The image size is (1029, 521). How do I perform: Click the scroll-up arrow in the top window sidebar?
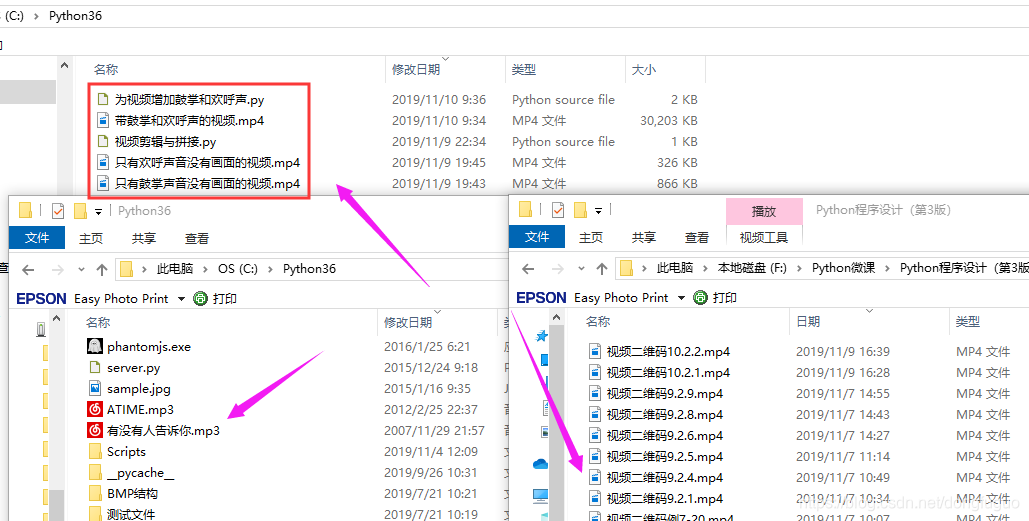64,66
